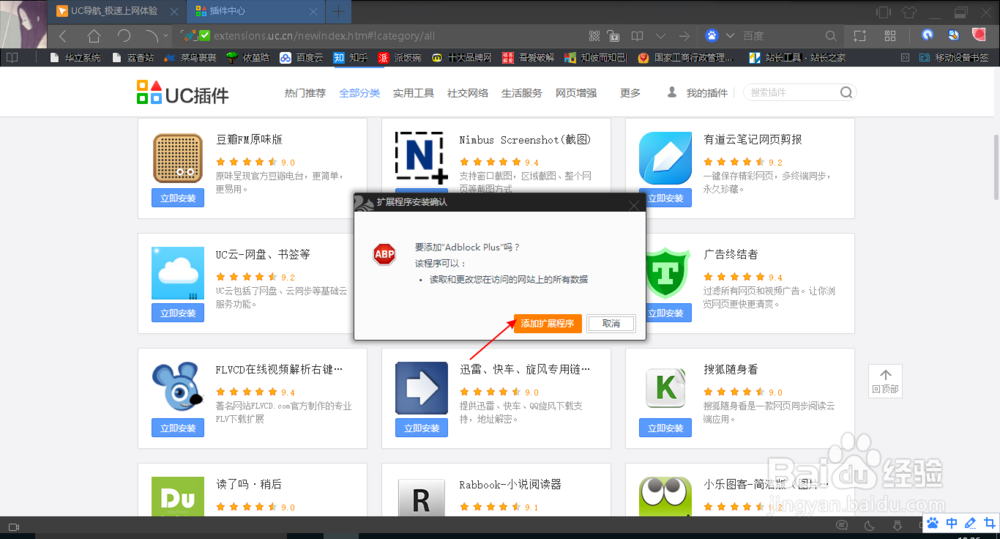Confirm with 添加扩展程序 button

pyautogui.click(x=548, y=323)
